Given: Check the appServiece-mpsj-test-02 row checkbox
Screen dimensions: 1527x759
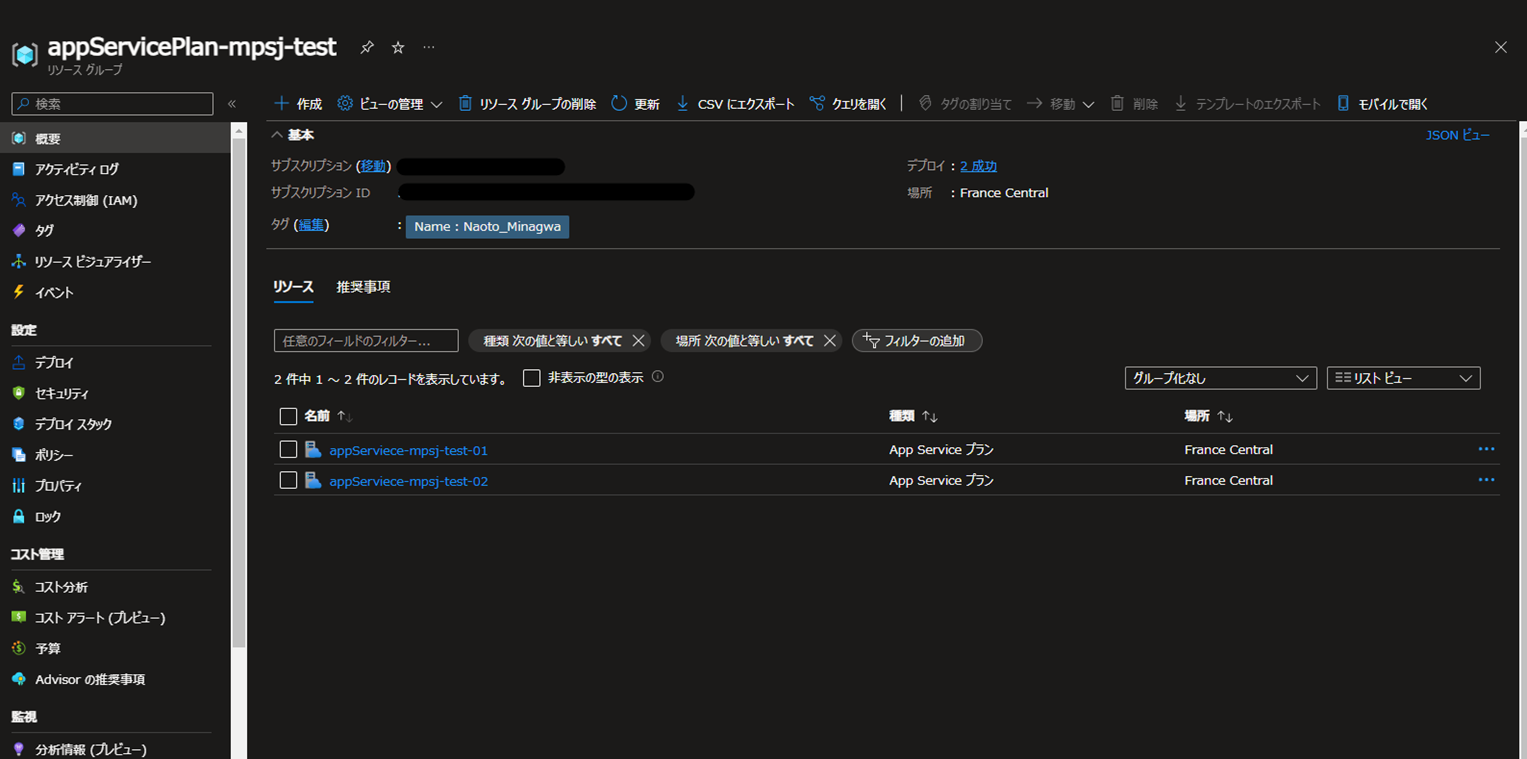Looking at the screenshot, I should coord(288,481).
